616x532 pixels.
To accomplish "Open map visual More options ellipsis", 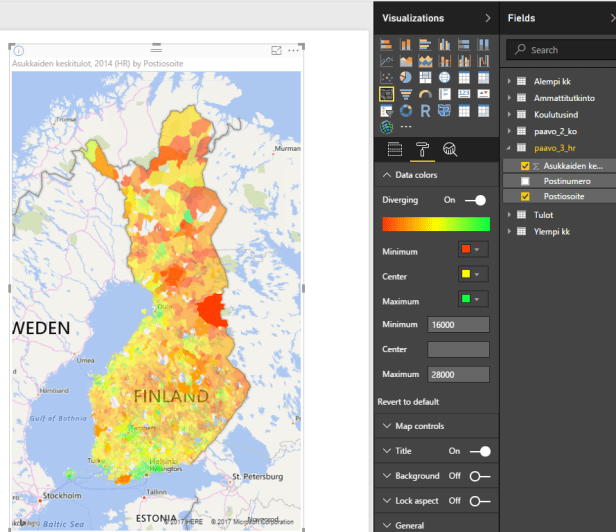I will (x=293, y=50).
